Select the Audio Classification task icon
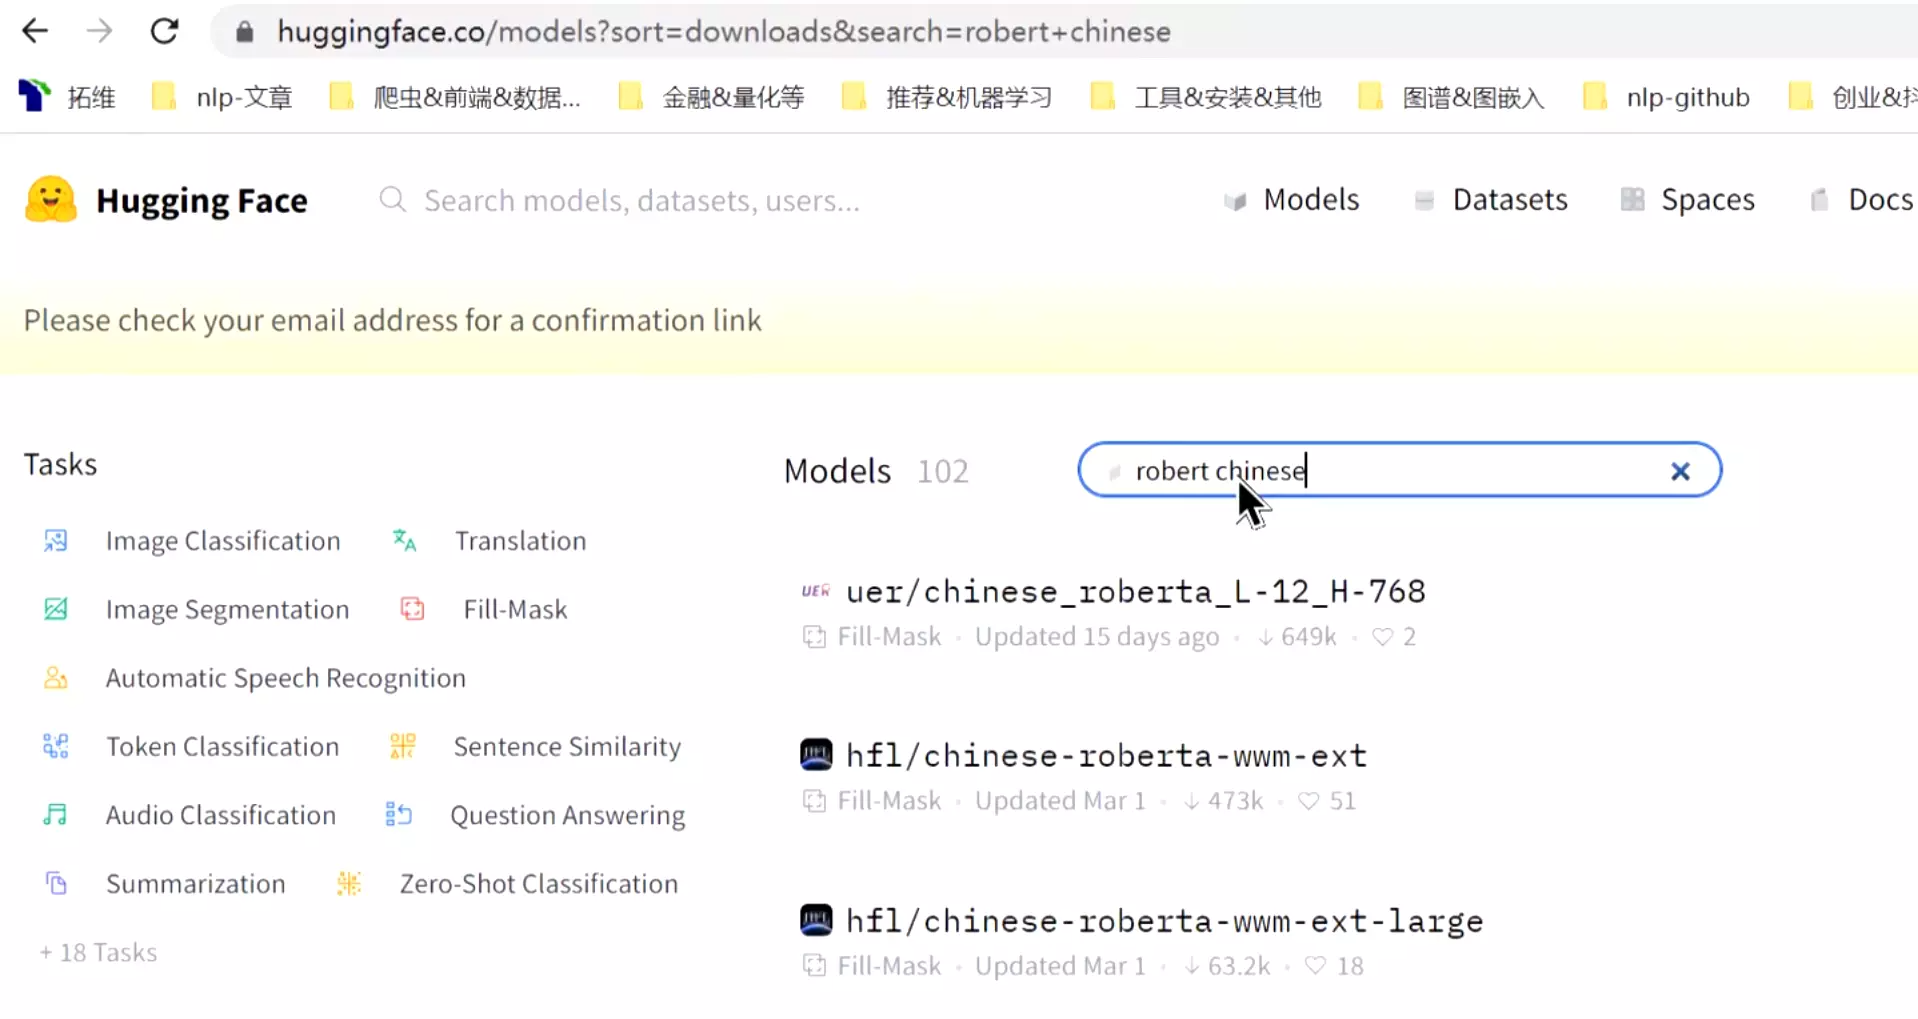This screenshot has width=1918, height=1019. [x=56, y=815]
